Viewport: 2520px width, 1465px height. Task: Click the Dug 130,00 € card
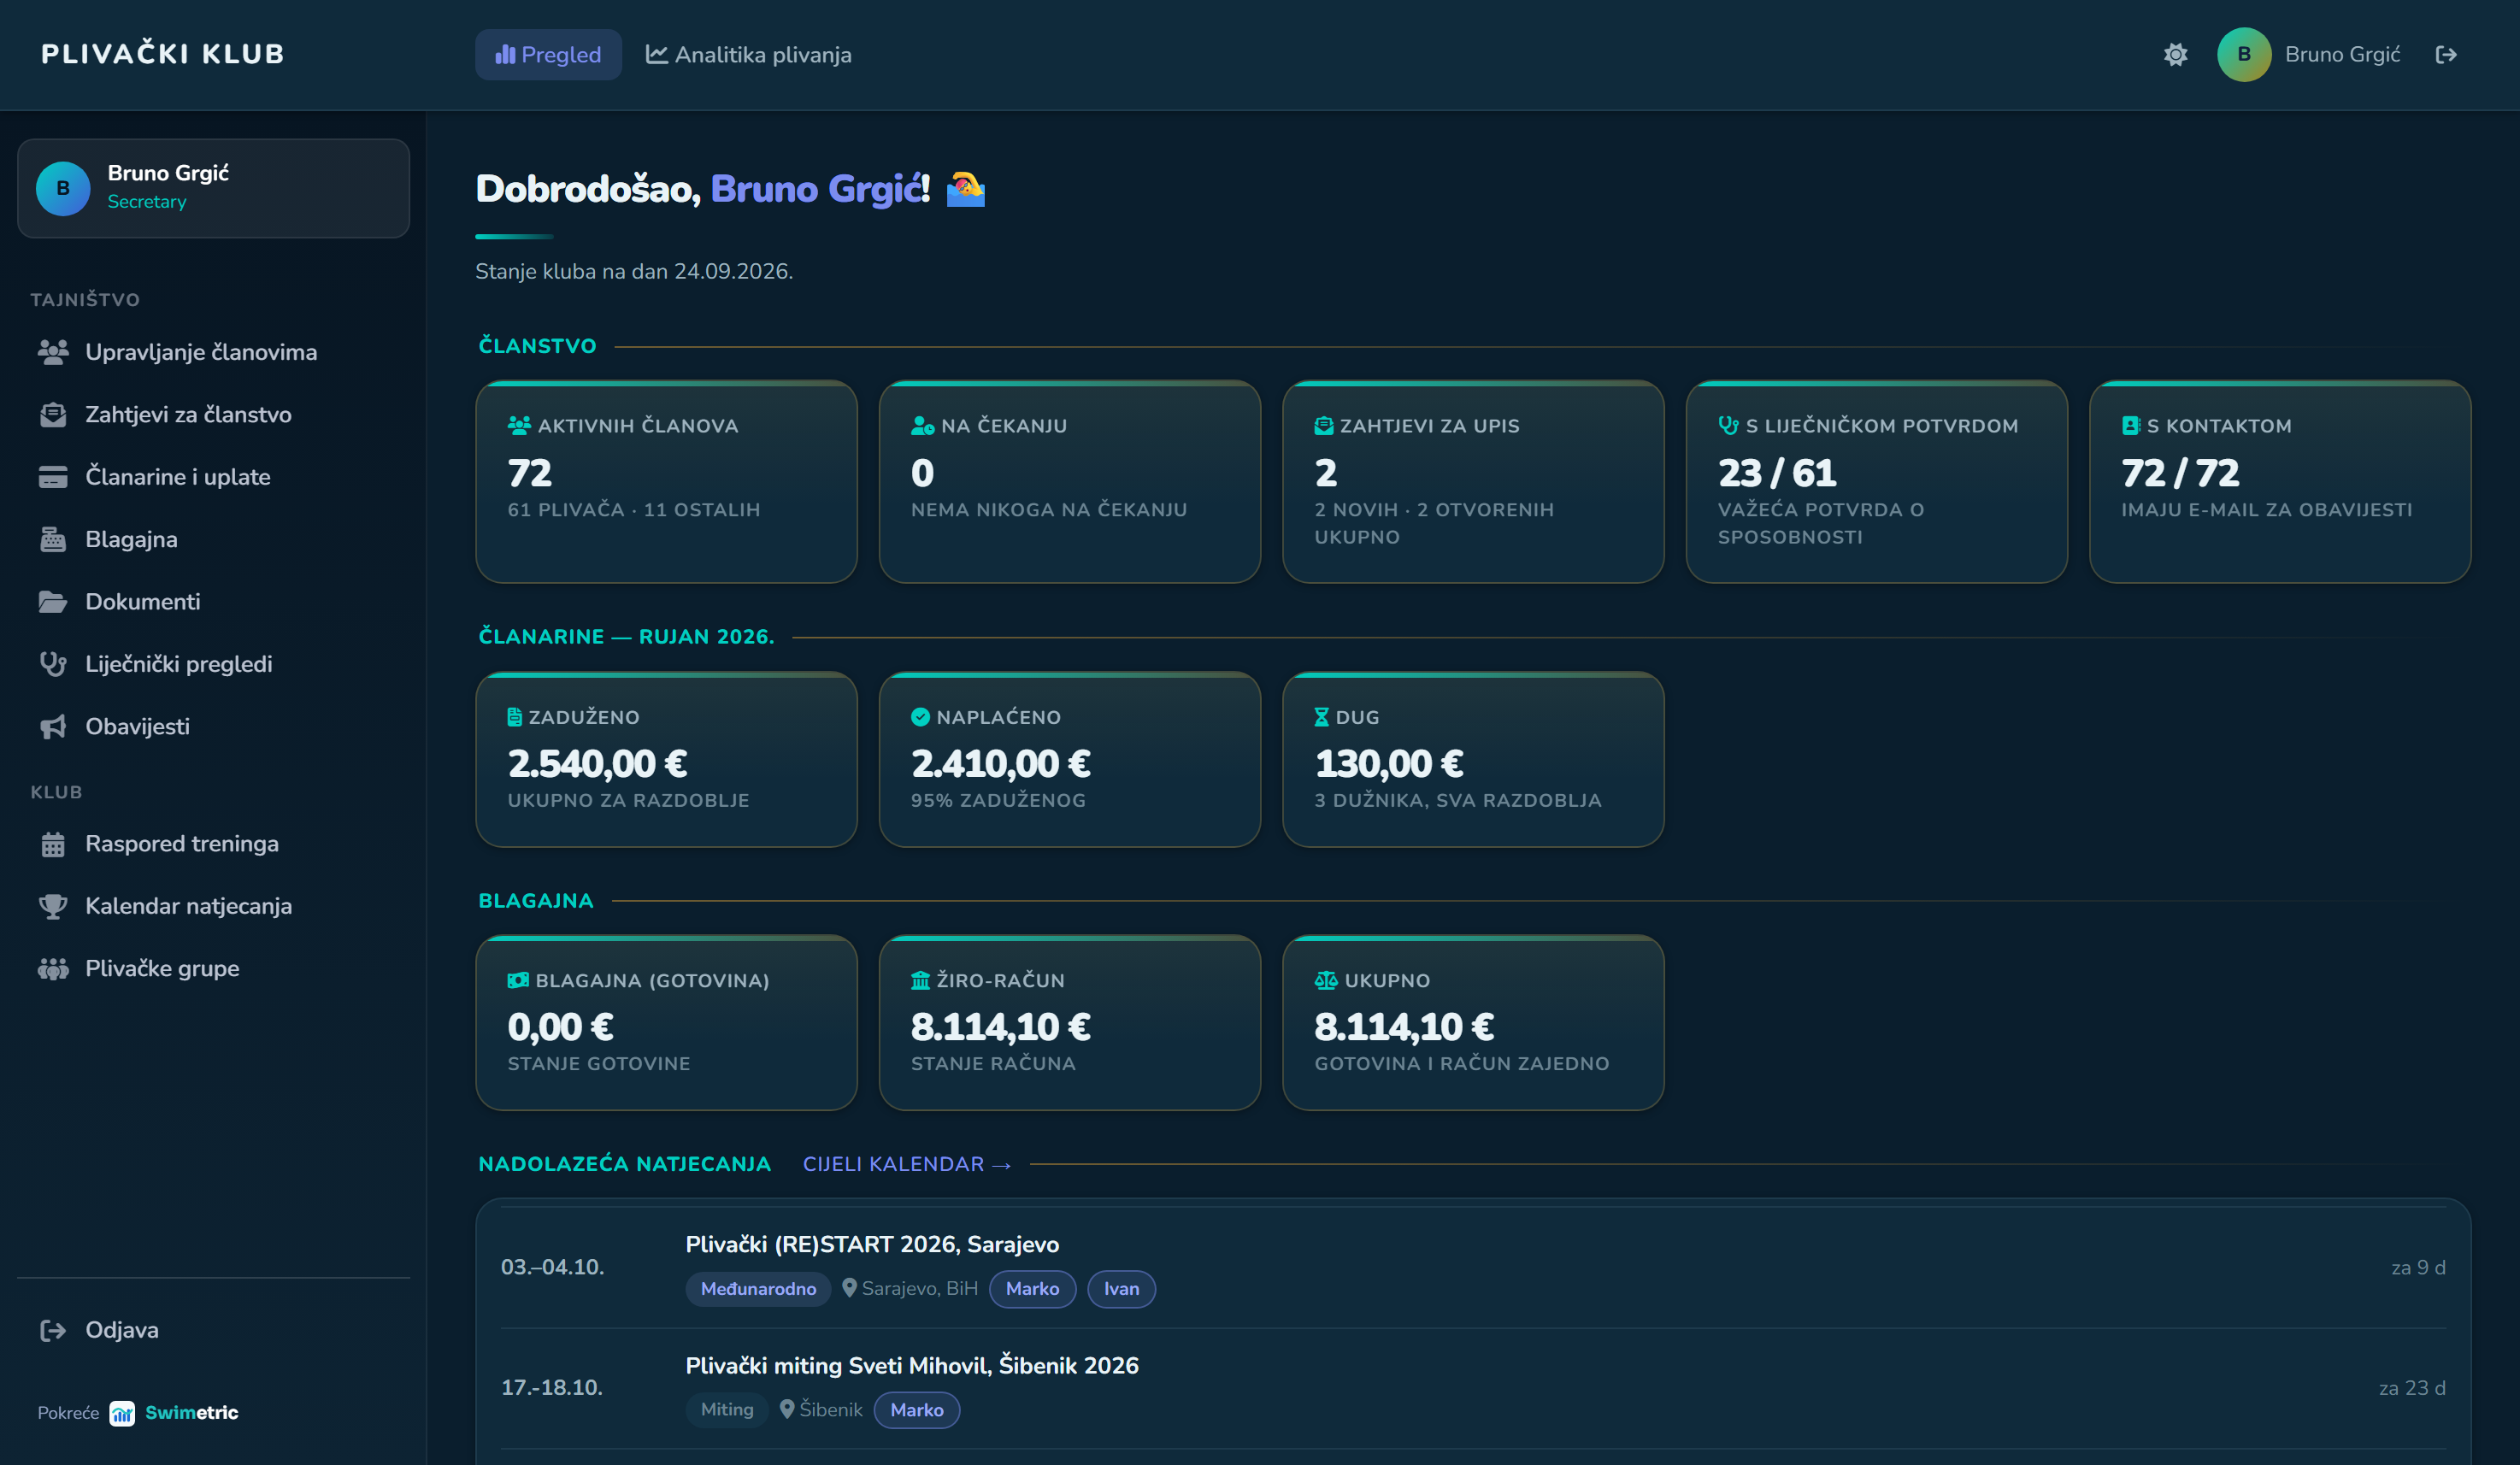tap(1473, 759)
